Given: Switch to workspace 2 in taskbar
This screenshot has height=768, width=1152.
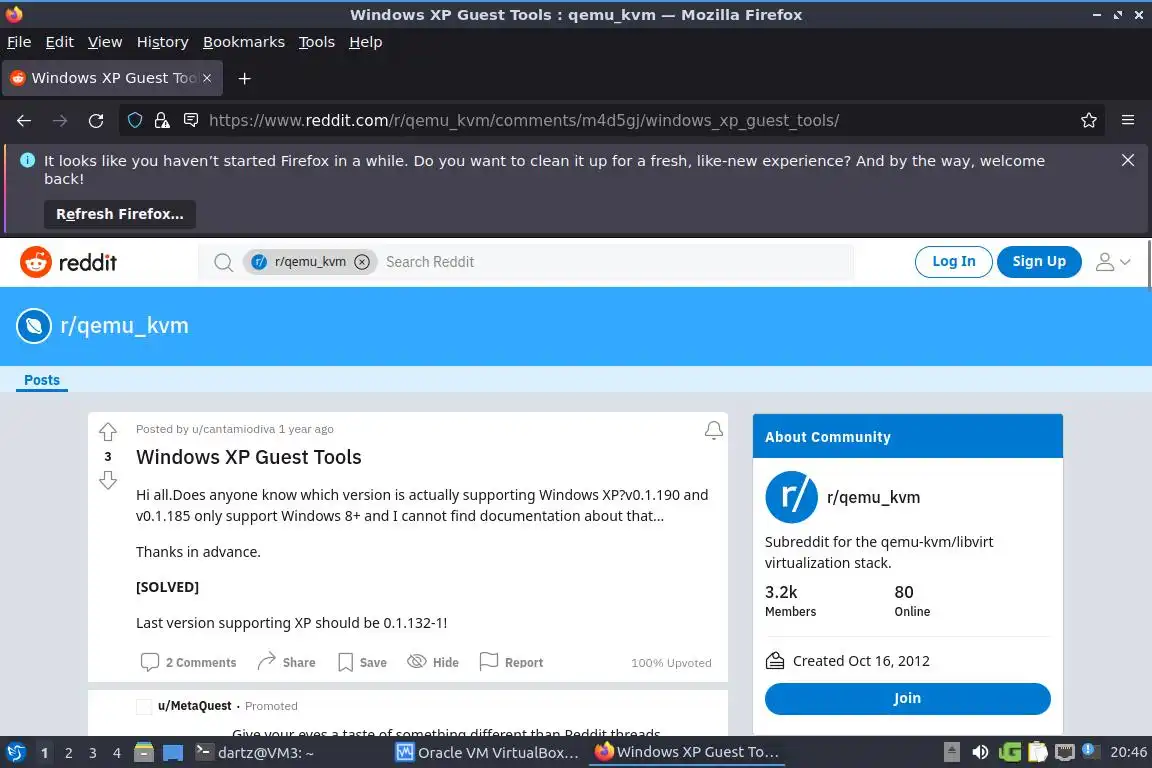Looking at the screenshot, I should pyautogui.click(x=68, y=753).
